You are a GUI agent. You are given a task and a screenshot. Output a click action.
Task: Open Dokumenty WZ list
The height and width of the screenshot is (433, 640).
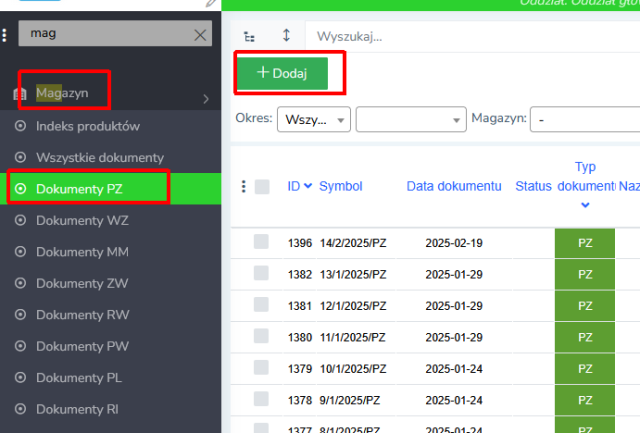82,220
